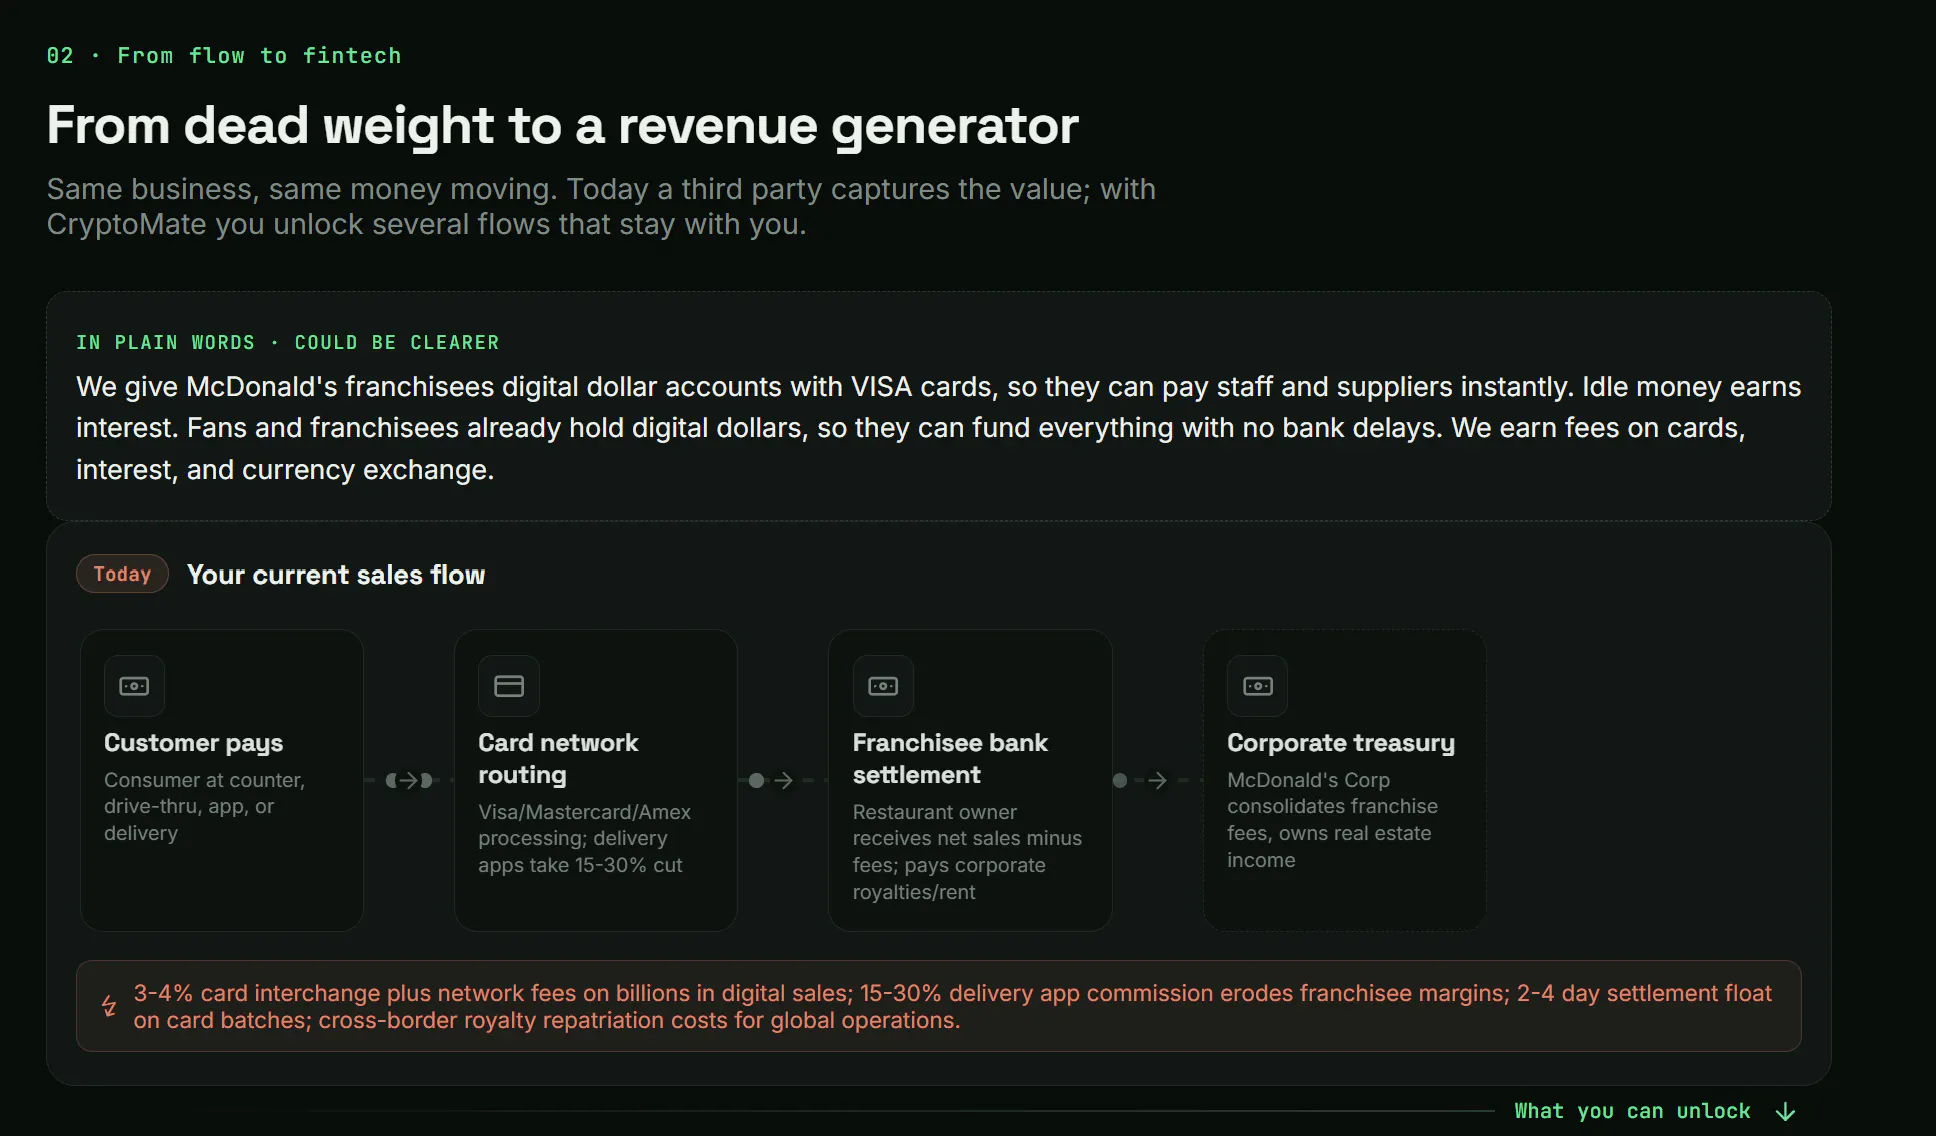Image resolution: width=1936 pixels, height=1136 pixels.
Task: Click the arrow between Customer pays and Card network
Action: pos(409,780)
